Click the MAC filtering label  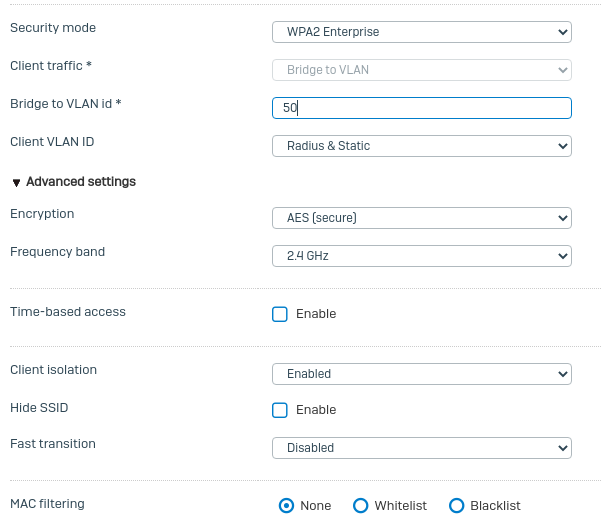click(x=47, y=504)
